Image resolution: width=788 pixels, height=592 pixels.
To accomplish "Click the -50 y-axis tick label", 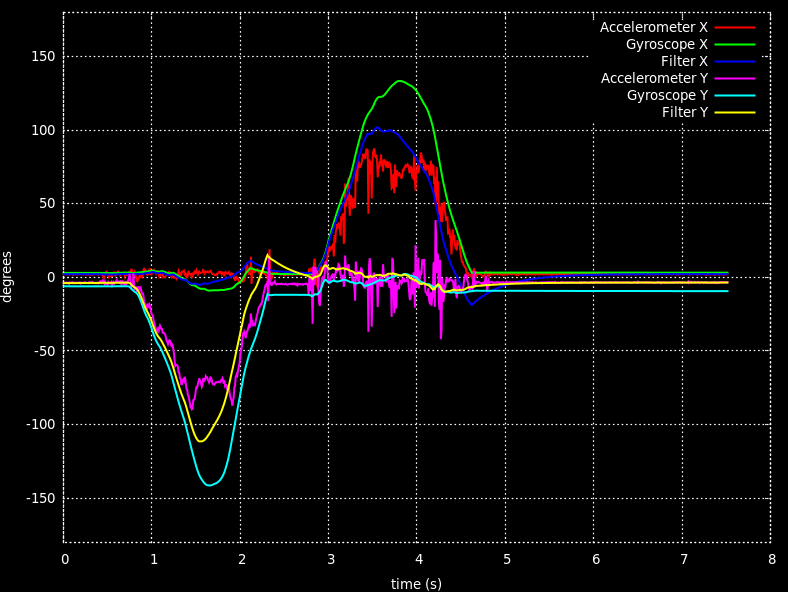I will point(44,351).
